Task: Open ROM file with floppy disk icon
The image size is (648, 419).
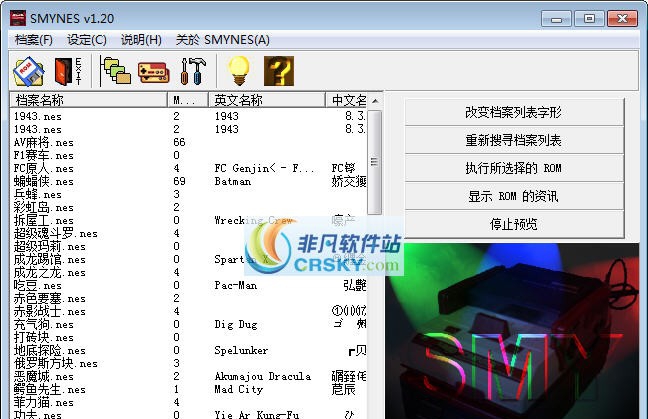Action: point(29,71)
